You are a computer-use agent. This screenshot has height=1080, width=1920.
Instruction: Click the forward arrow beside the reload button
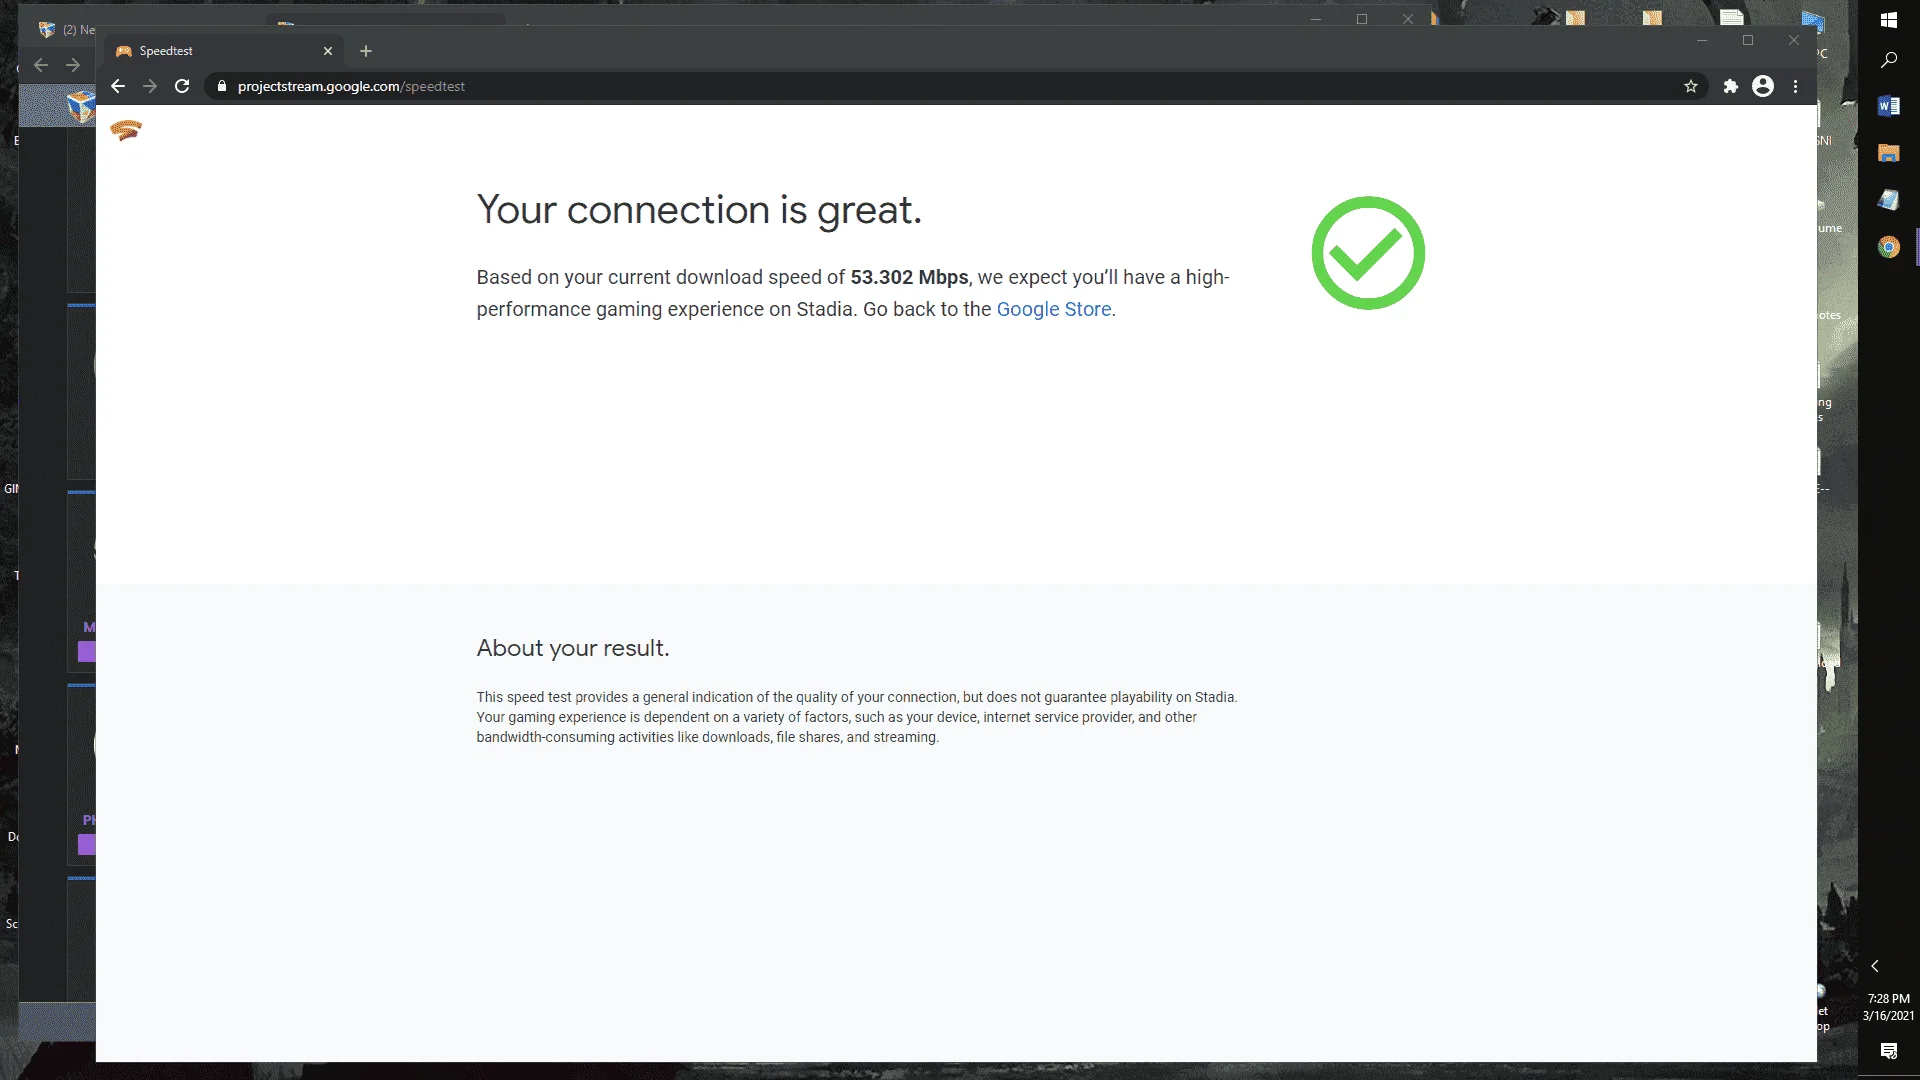click(x=150, y=86)
